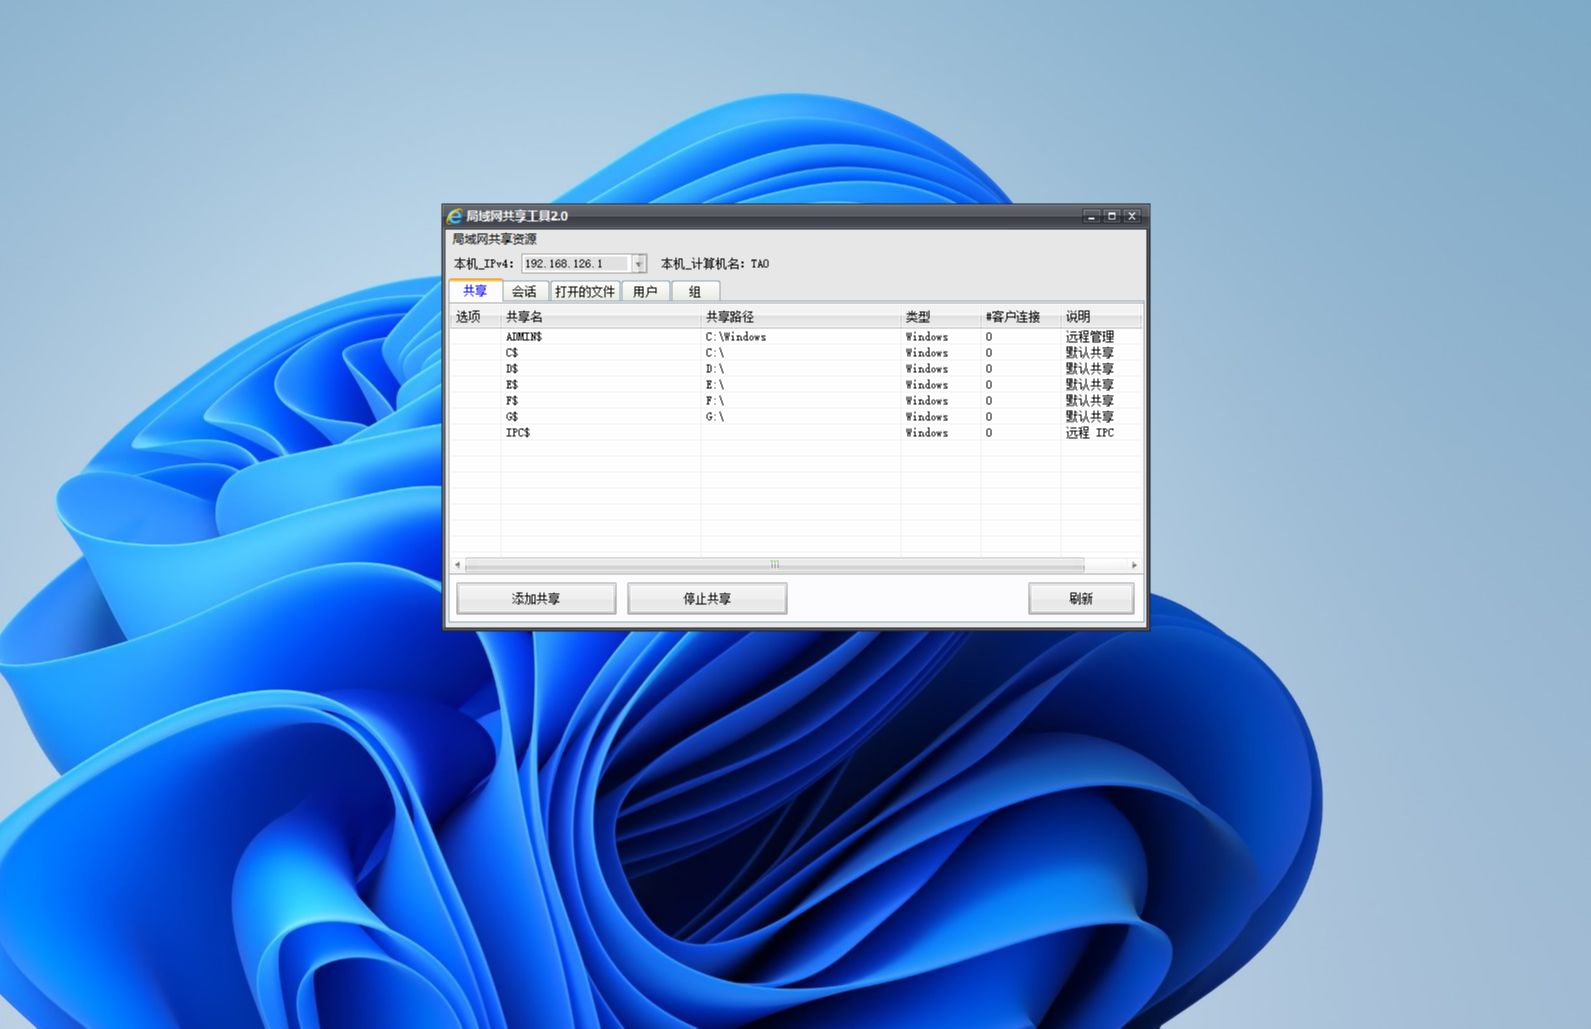Image resolution: width=1591 pixels, height=1029 pixels.
Task: Select the E$ share row
Action: click(796, 385)
